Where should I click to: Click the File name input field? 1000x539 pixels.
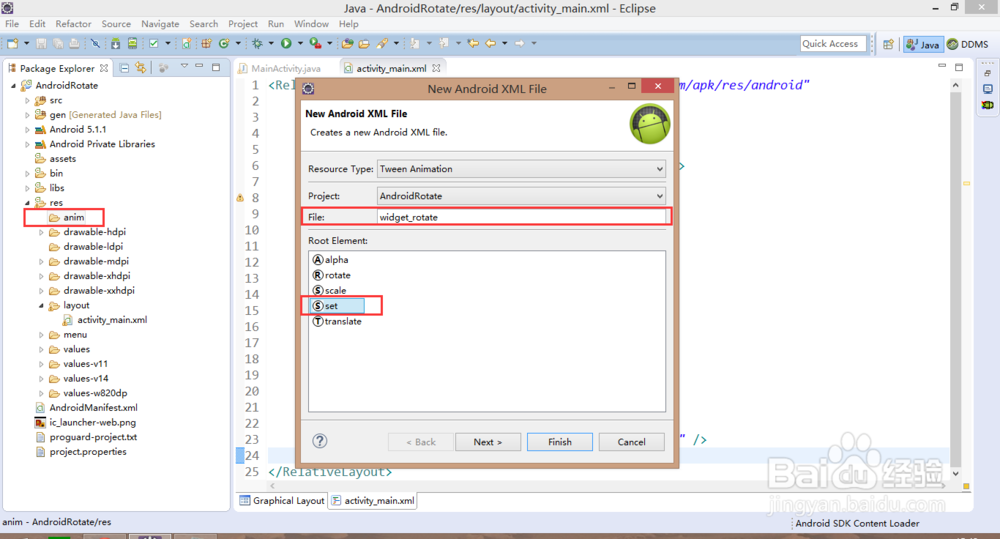coord(521,217)
